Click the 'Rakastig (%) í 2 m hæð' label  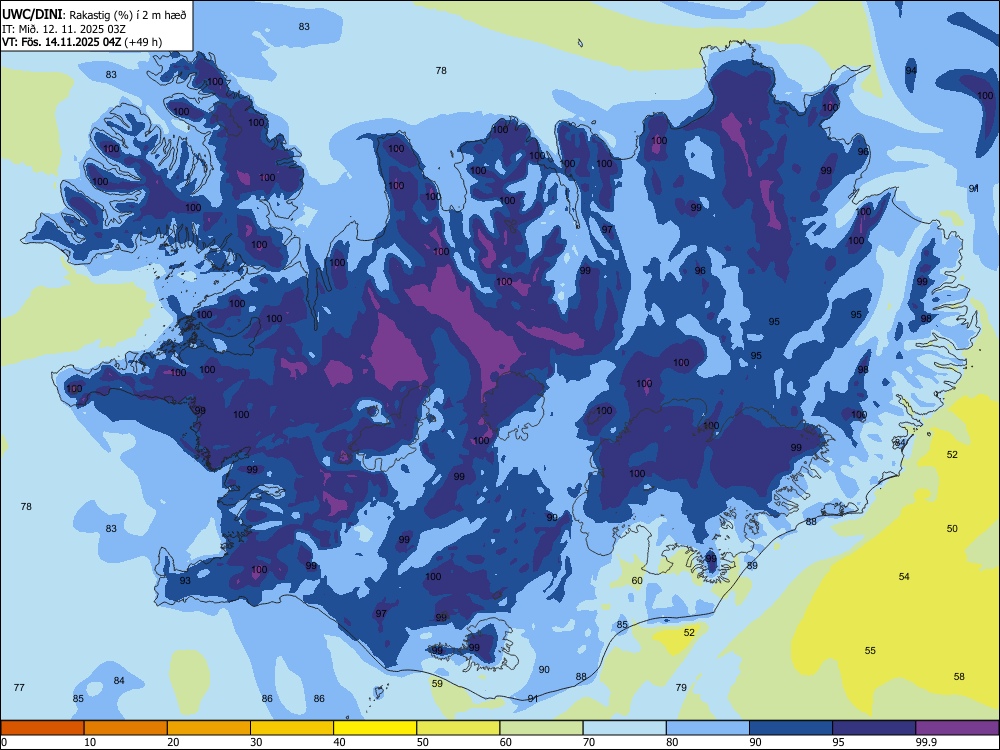tap(128, 15)
